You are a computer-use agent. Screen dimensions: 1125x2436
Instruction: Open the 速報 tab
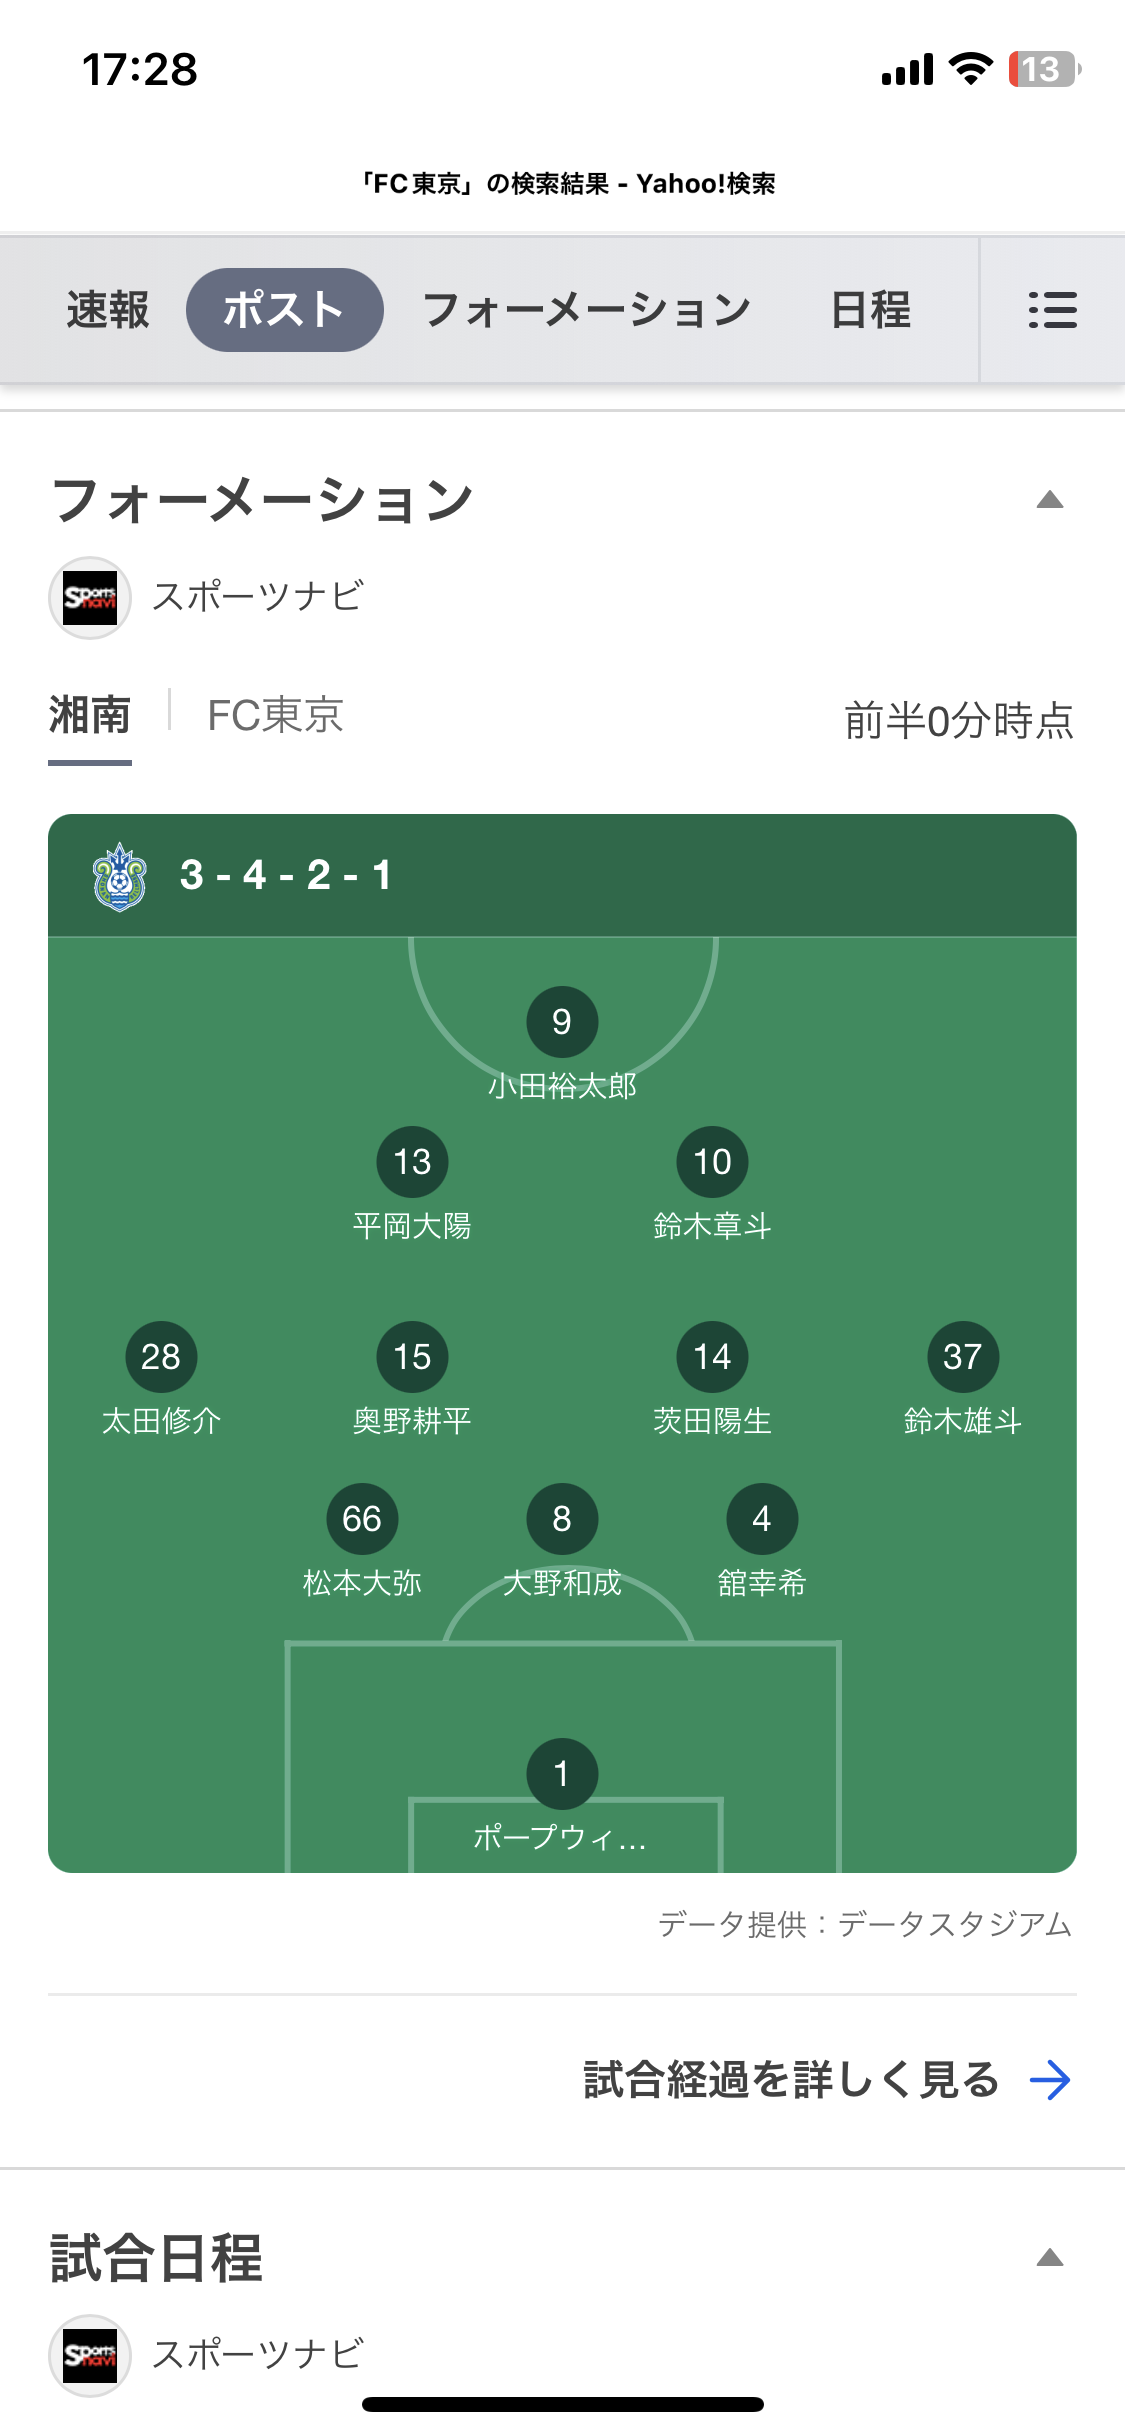pos(108,310)
